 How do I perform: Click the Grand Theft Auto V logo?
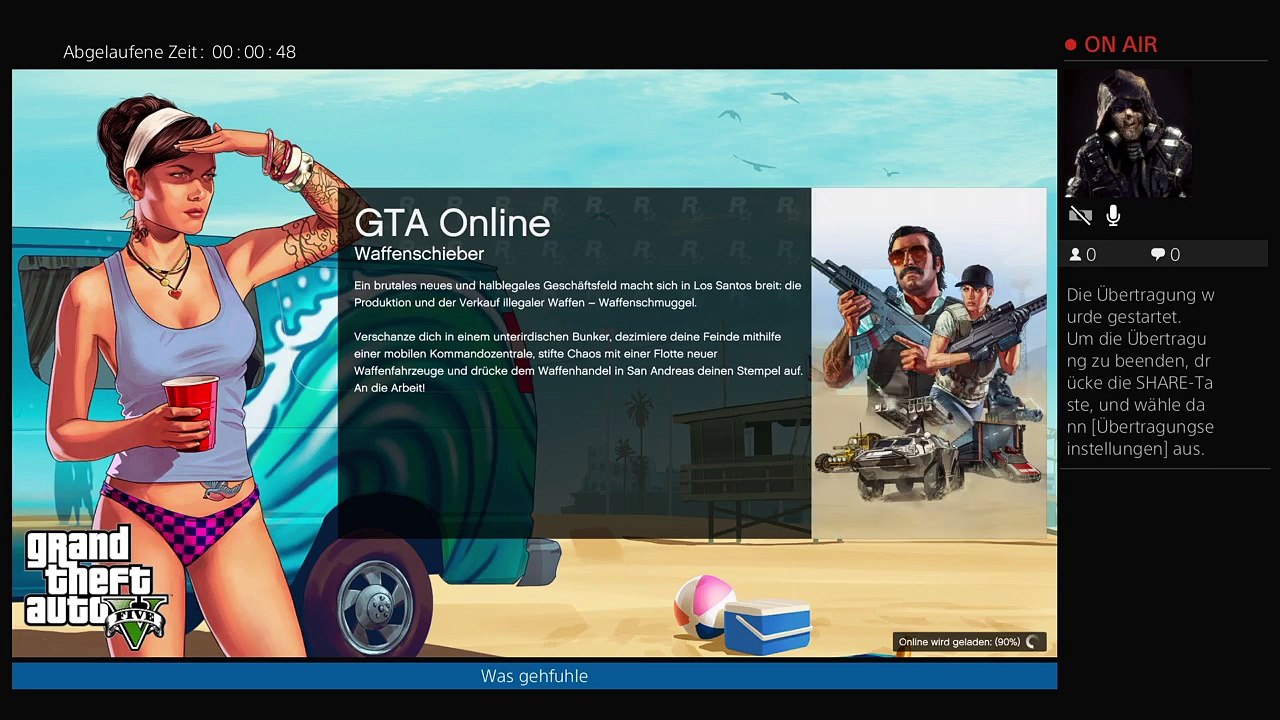coord(95,589)
